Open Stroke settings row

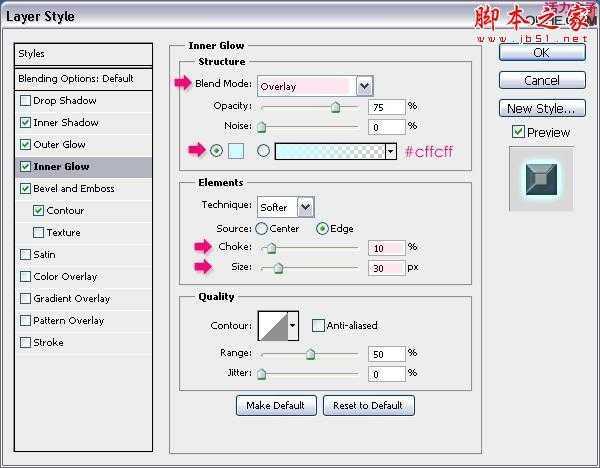coord(83,342)
